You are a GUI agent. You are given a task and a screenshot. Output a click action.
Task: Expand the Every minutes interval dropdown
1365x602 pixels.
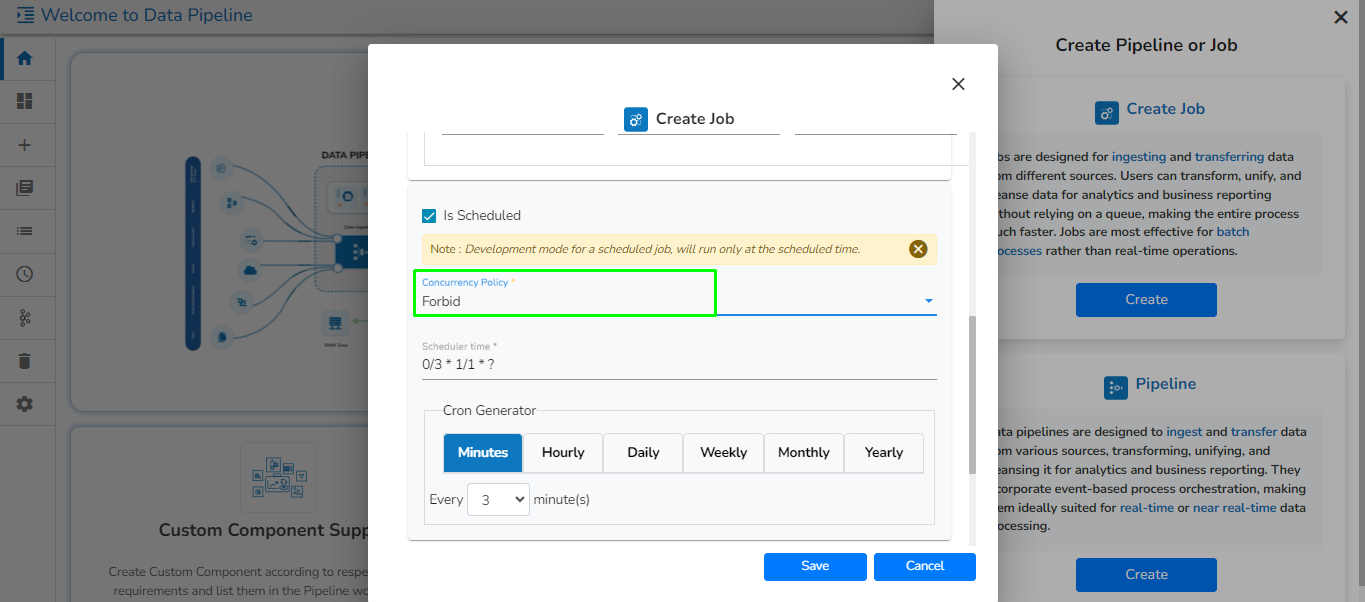coord(498,499)
